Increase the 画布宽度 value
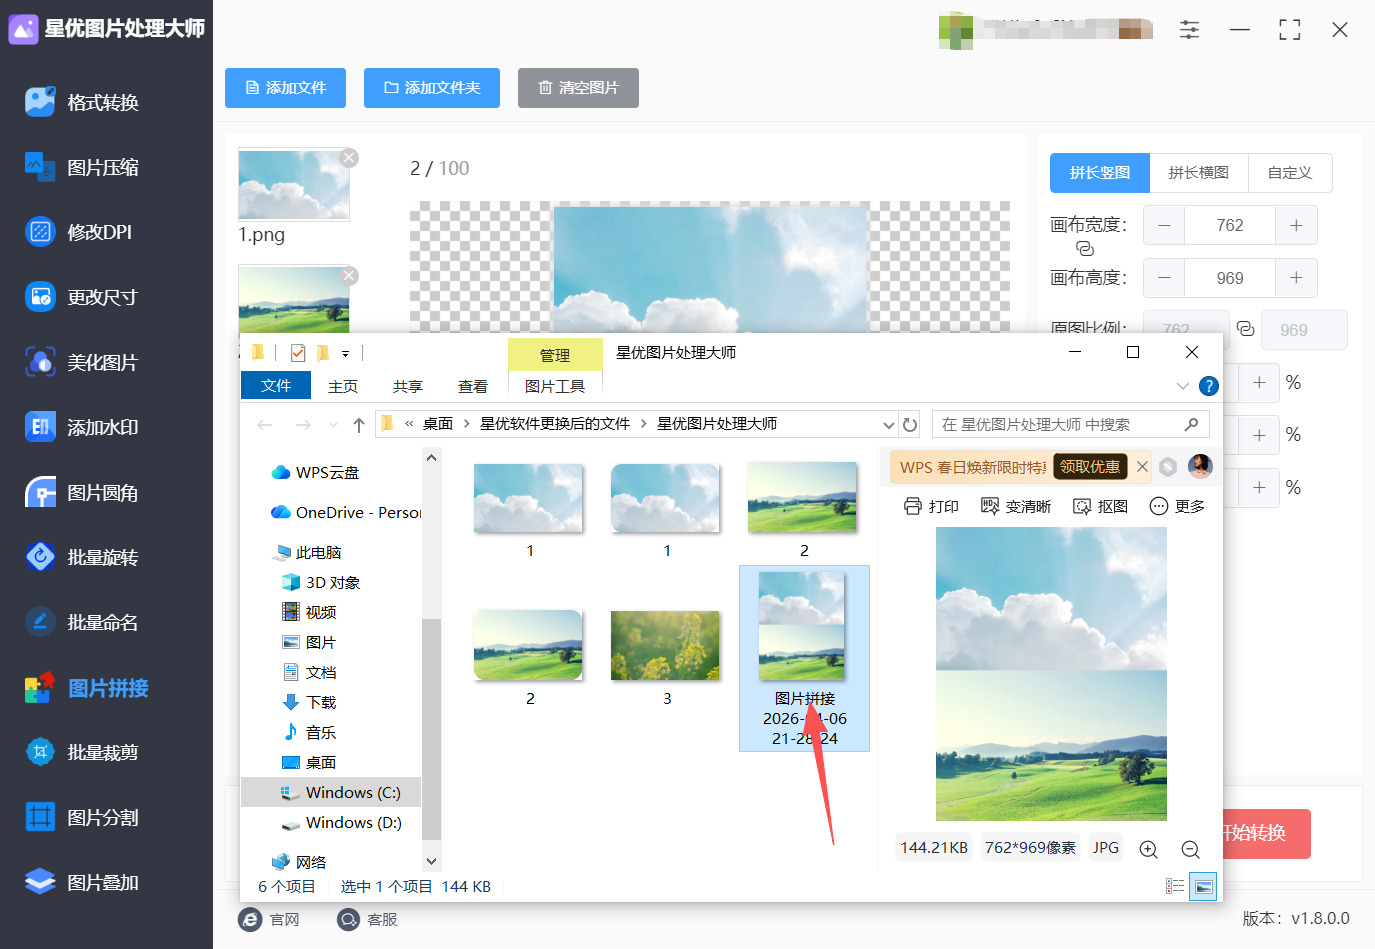The width and height of the screenshot is (1375, 949). click(1296, 225)
